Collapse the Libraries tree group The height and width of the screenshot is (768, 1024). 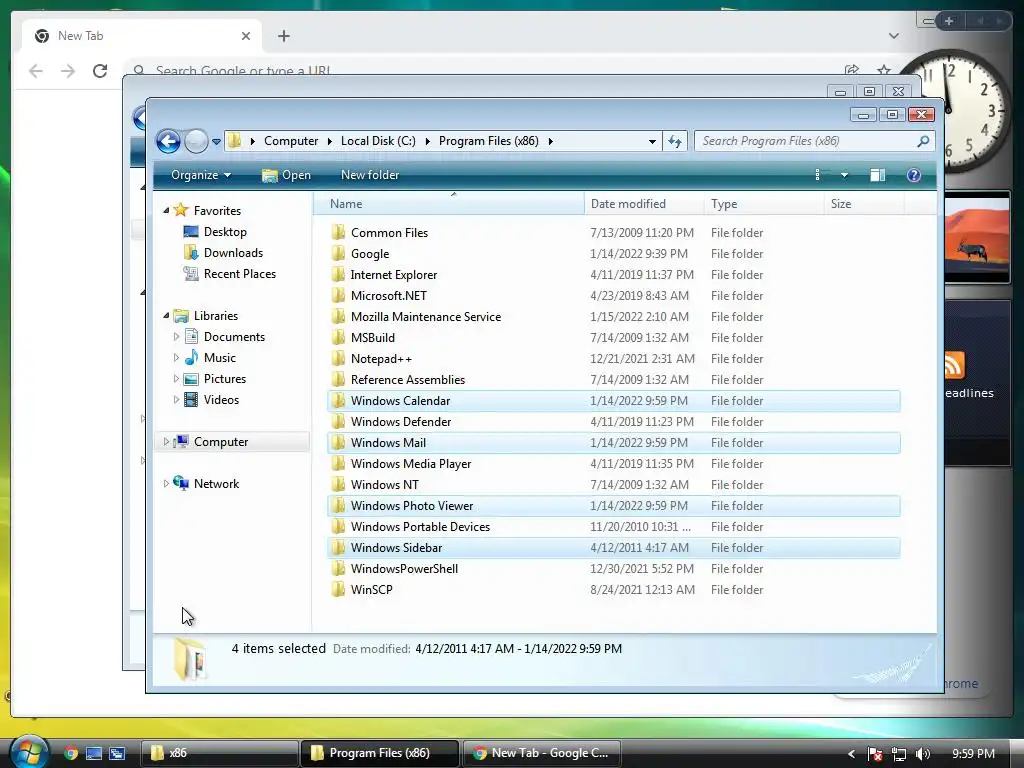(166, 315)
